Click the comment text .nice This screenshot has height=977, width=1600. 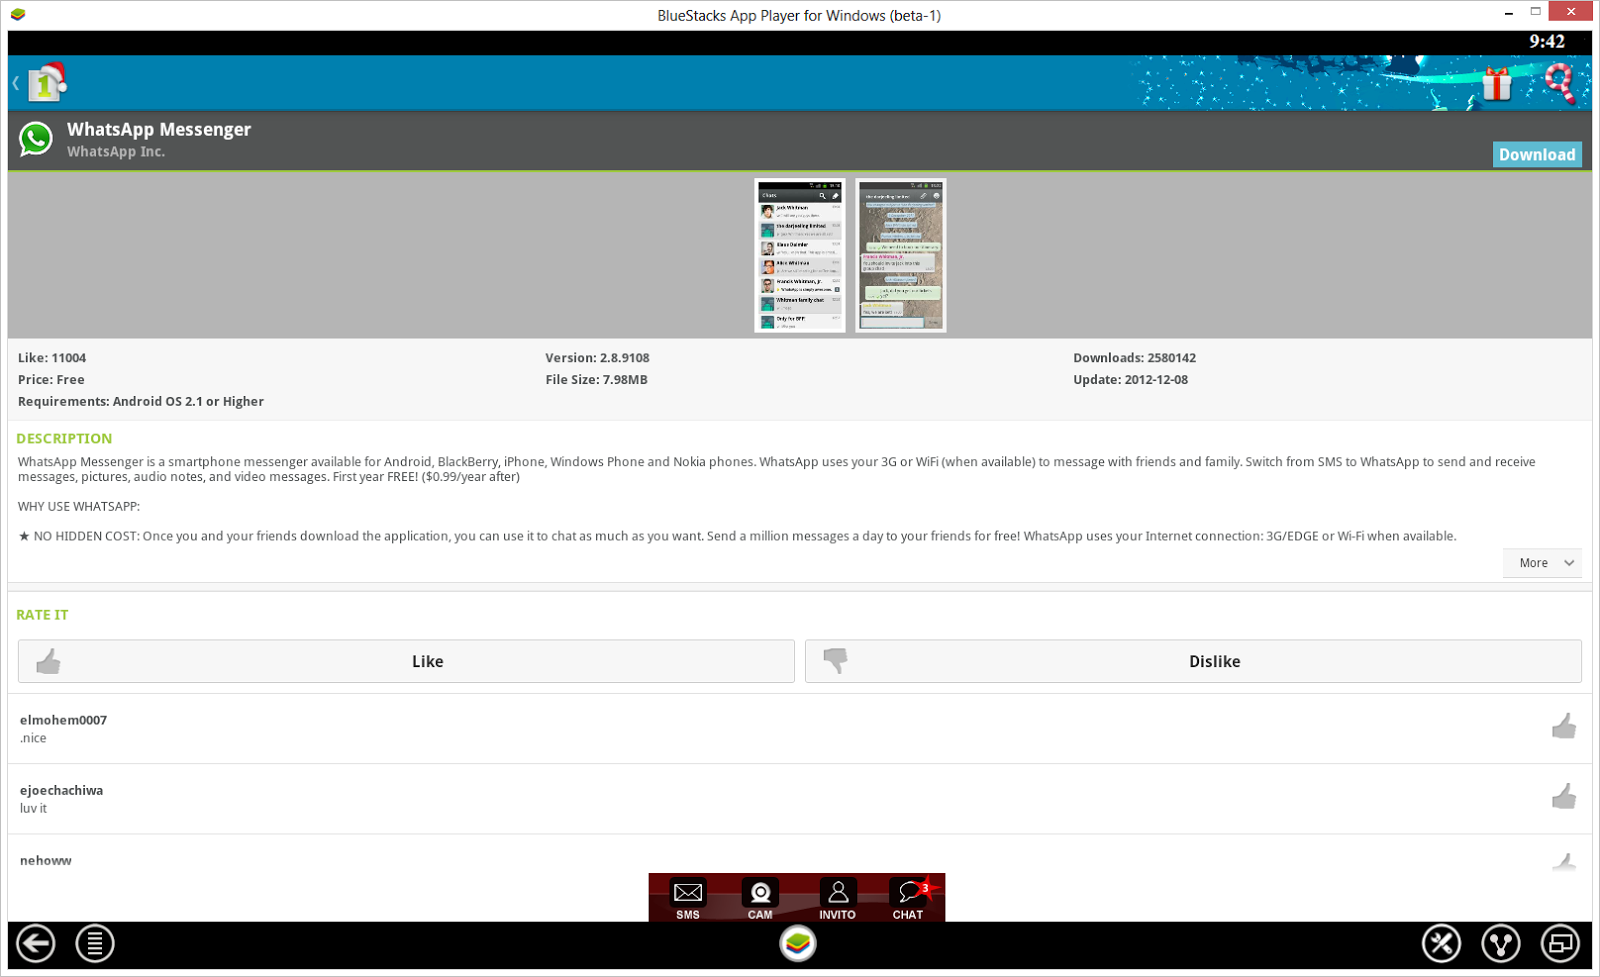33,738
